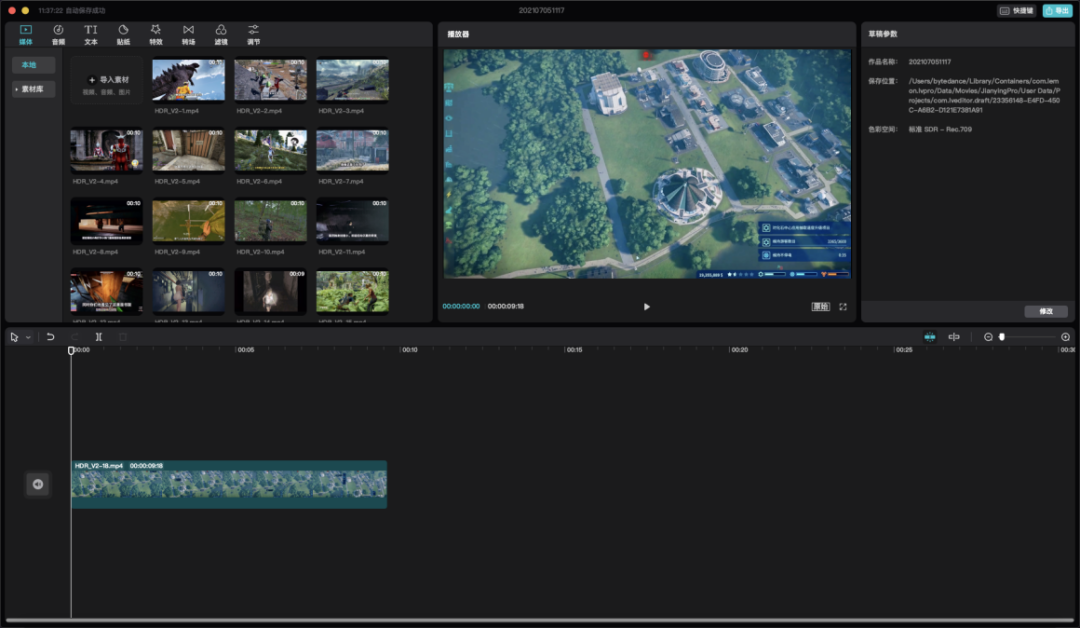Viewport: 1080px width, 628px height.
Task: Click the project title 20210705117
Action: point(541,10)
